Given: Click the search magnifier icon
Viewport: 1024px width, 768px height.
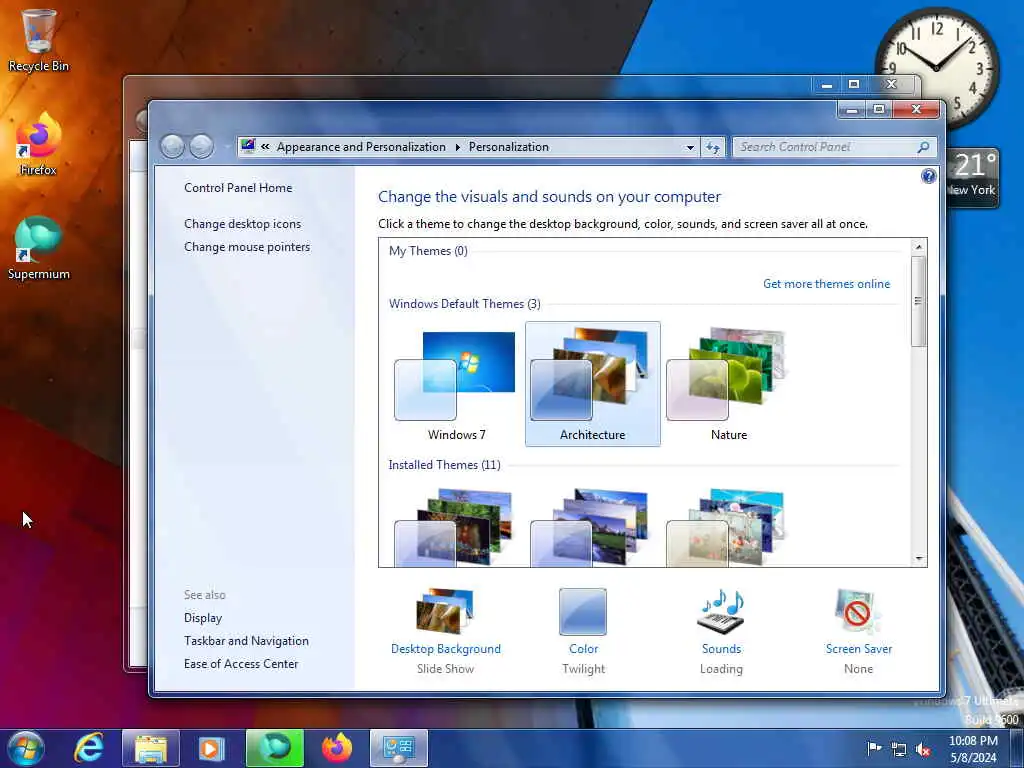Looking at the screenshot, I should point(923,147).
